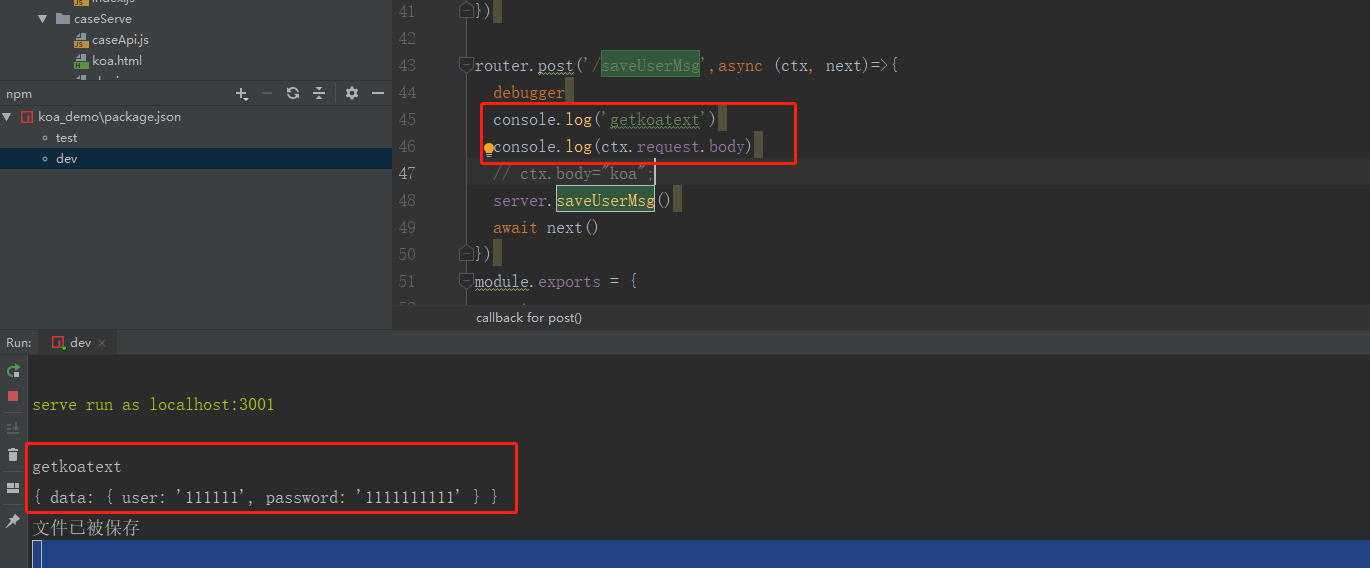Select the caseServe folder
The image size is (1370, 568).
[93, 19]
